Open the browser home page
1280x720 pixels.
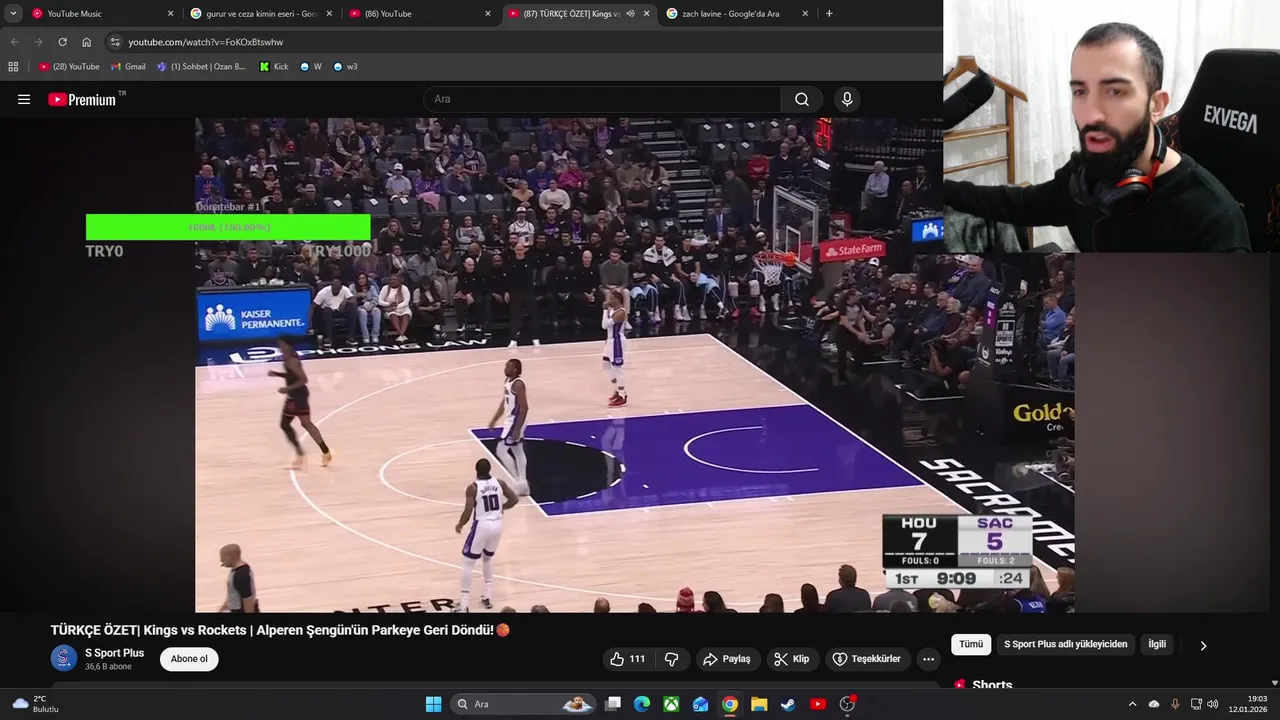(86, 42)
